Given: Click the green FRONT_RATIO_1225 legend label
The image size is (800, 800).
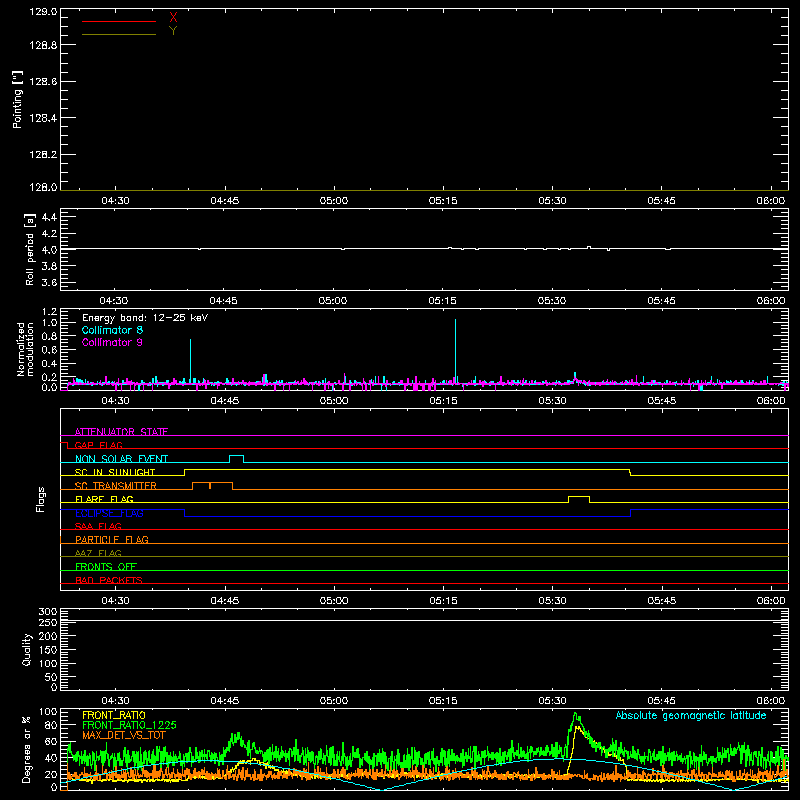Looking at the screenshot, I should pos(129,725).
